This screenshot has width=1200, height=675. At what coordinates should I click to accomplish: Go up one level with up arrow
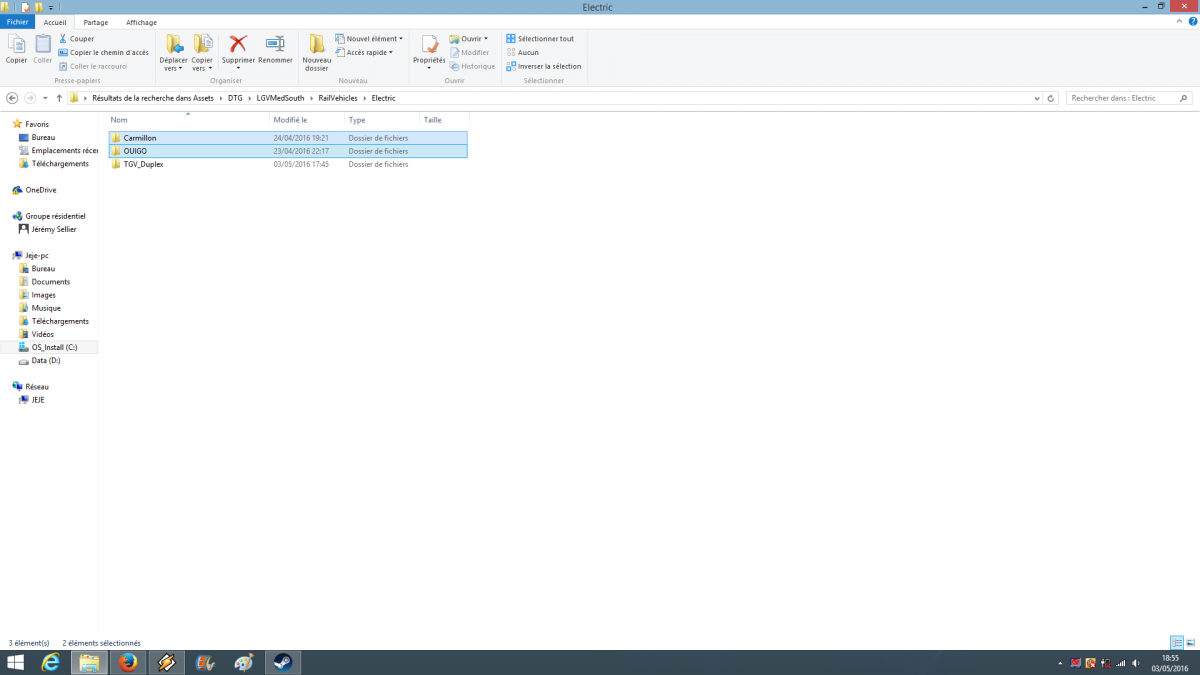pos(60,98)
